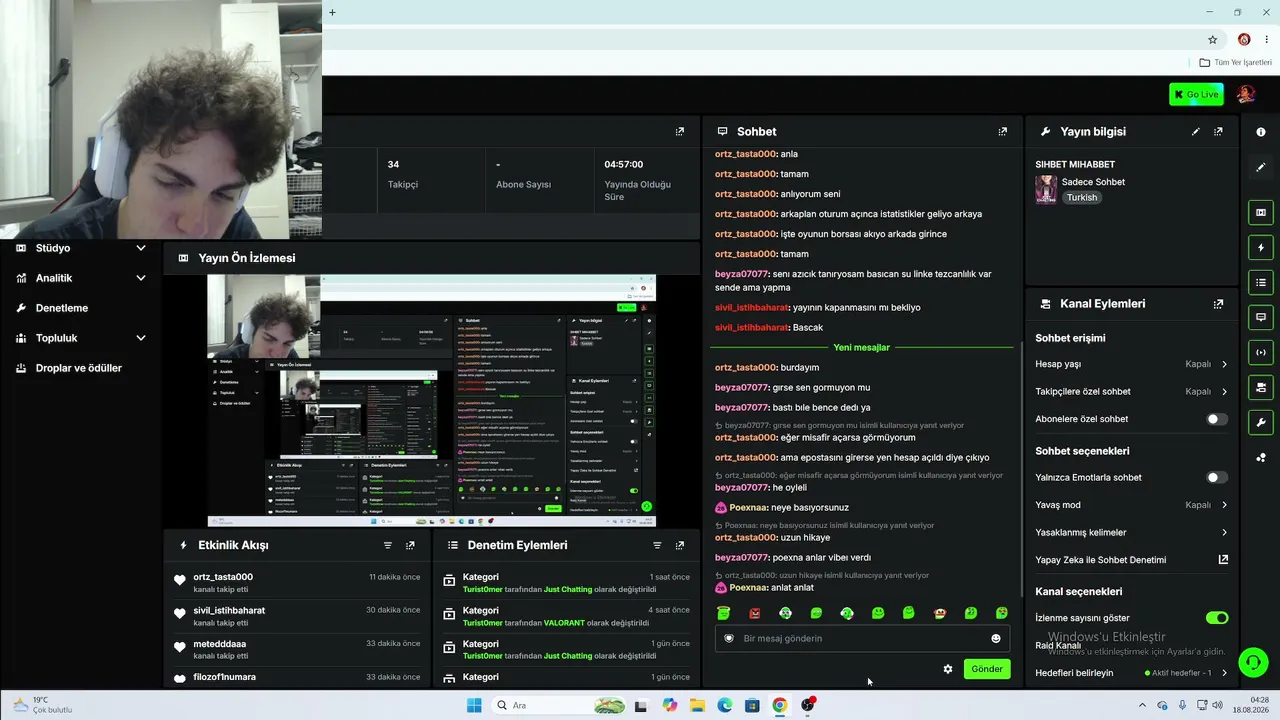Pop out the Etkinlik Akışı panel
Screen dimensions: 1280x720
click(410, 545)
